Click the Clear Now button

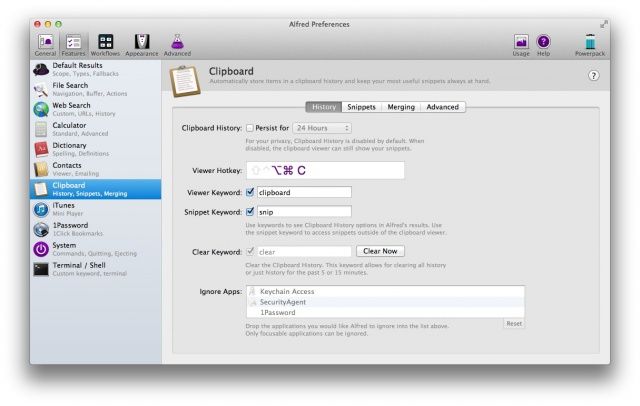click(380, 251)
